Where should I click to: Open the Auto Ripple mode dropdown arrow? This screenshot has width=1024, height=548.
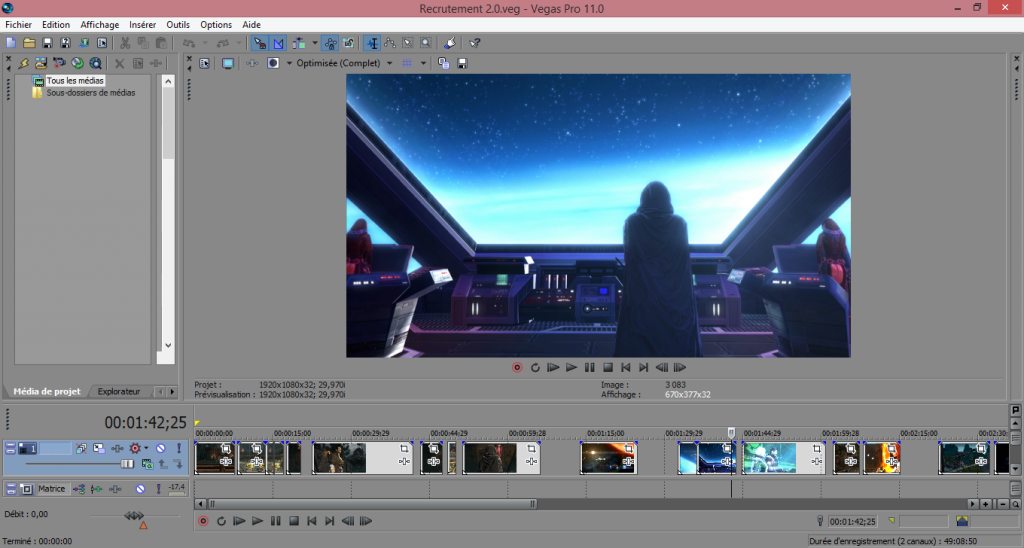coord(315,43)
